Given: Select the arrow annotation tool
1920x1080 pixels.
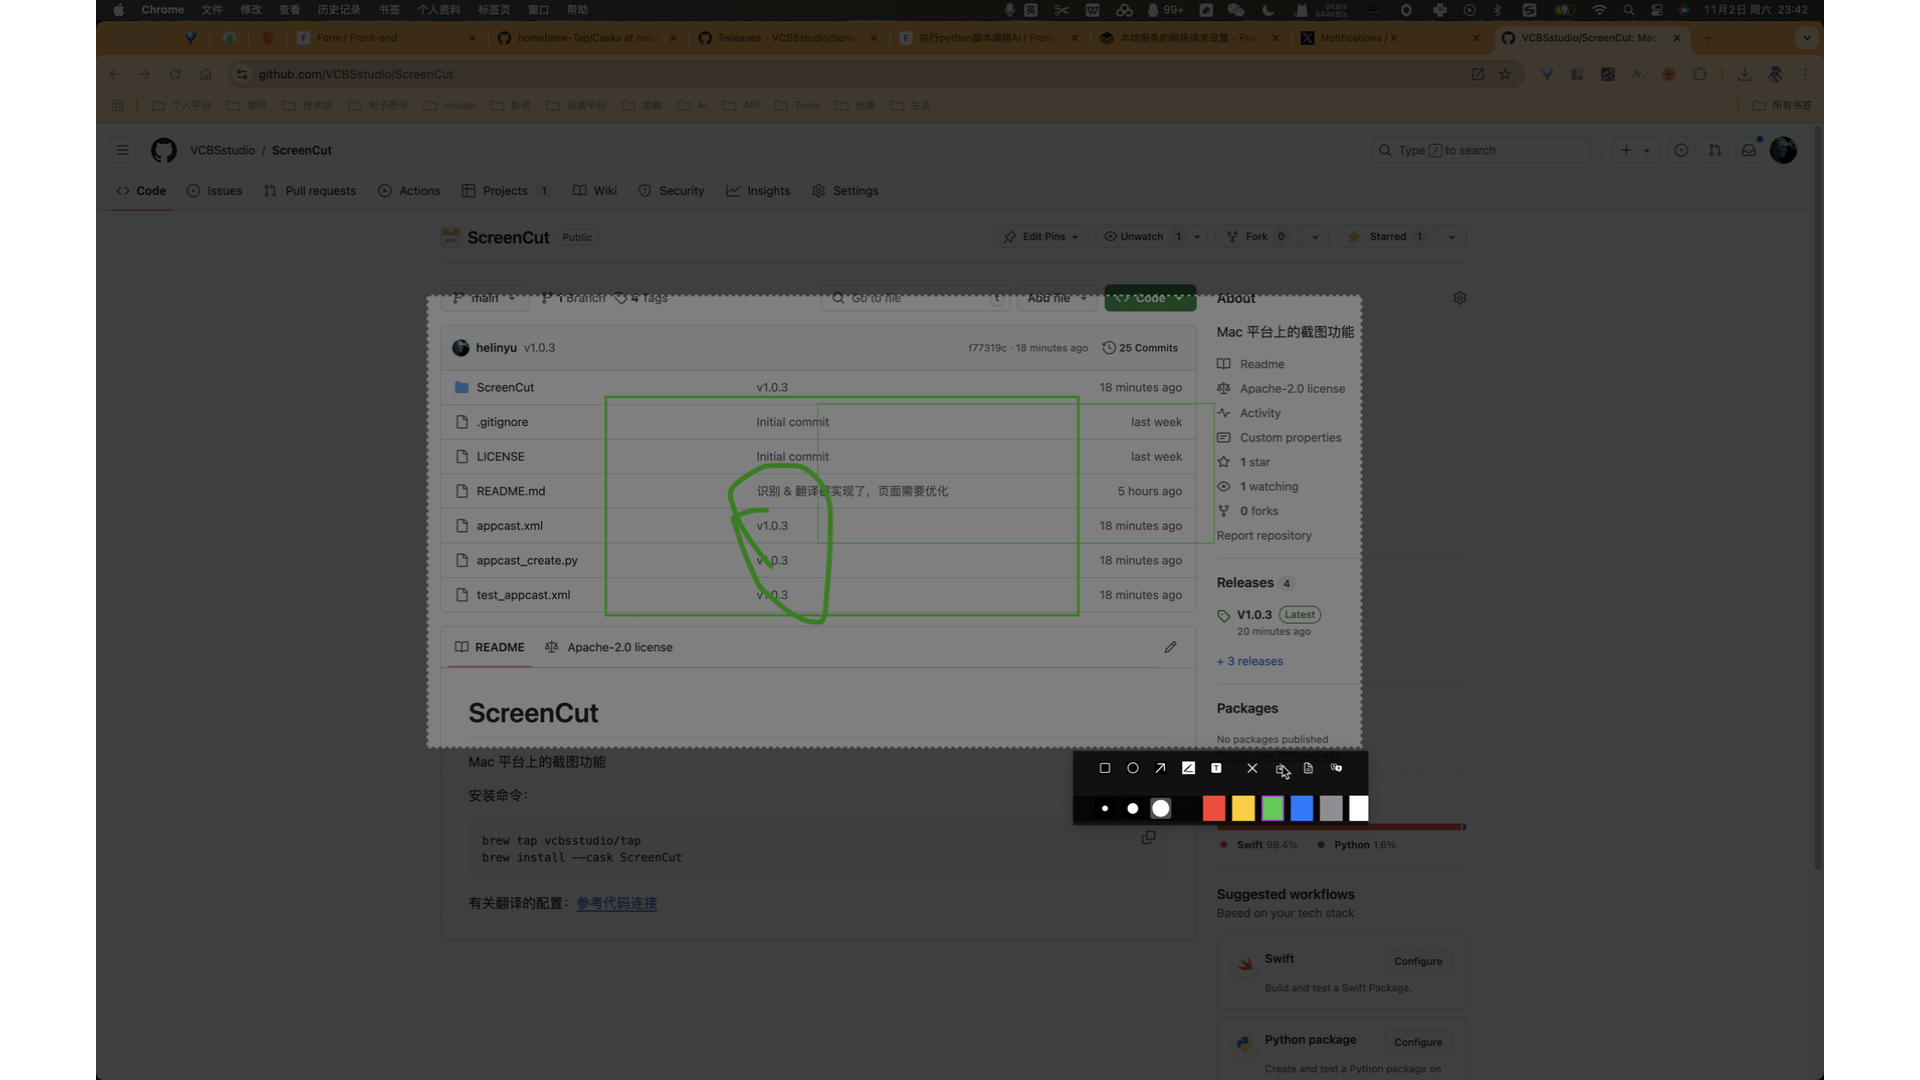Looking at the screenshot, I should tap(1160, 768).
